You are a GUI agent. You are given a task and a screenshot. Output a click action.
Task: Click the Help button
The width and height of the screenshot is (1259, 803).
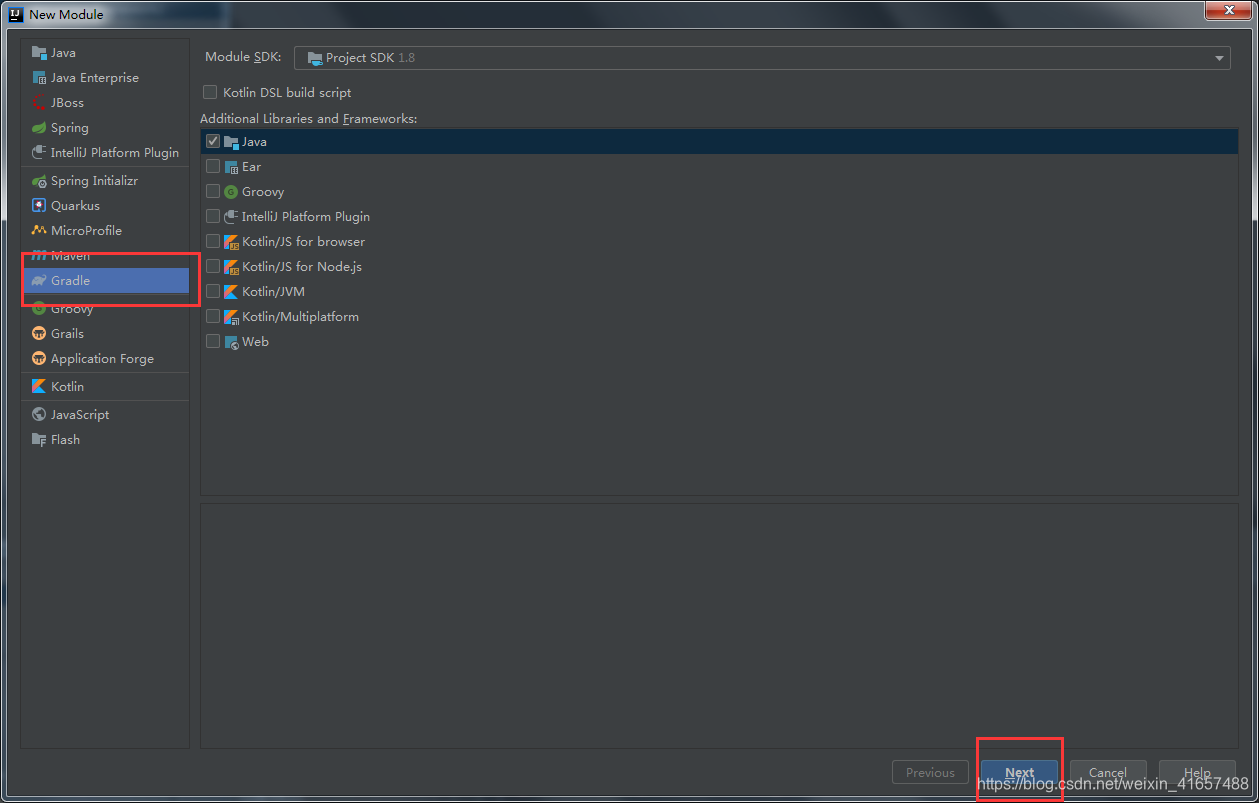[x=1197, y=773]
